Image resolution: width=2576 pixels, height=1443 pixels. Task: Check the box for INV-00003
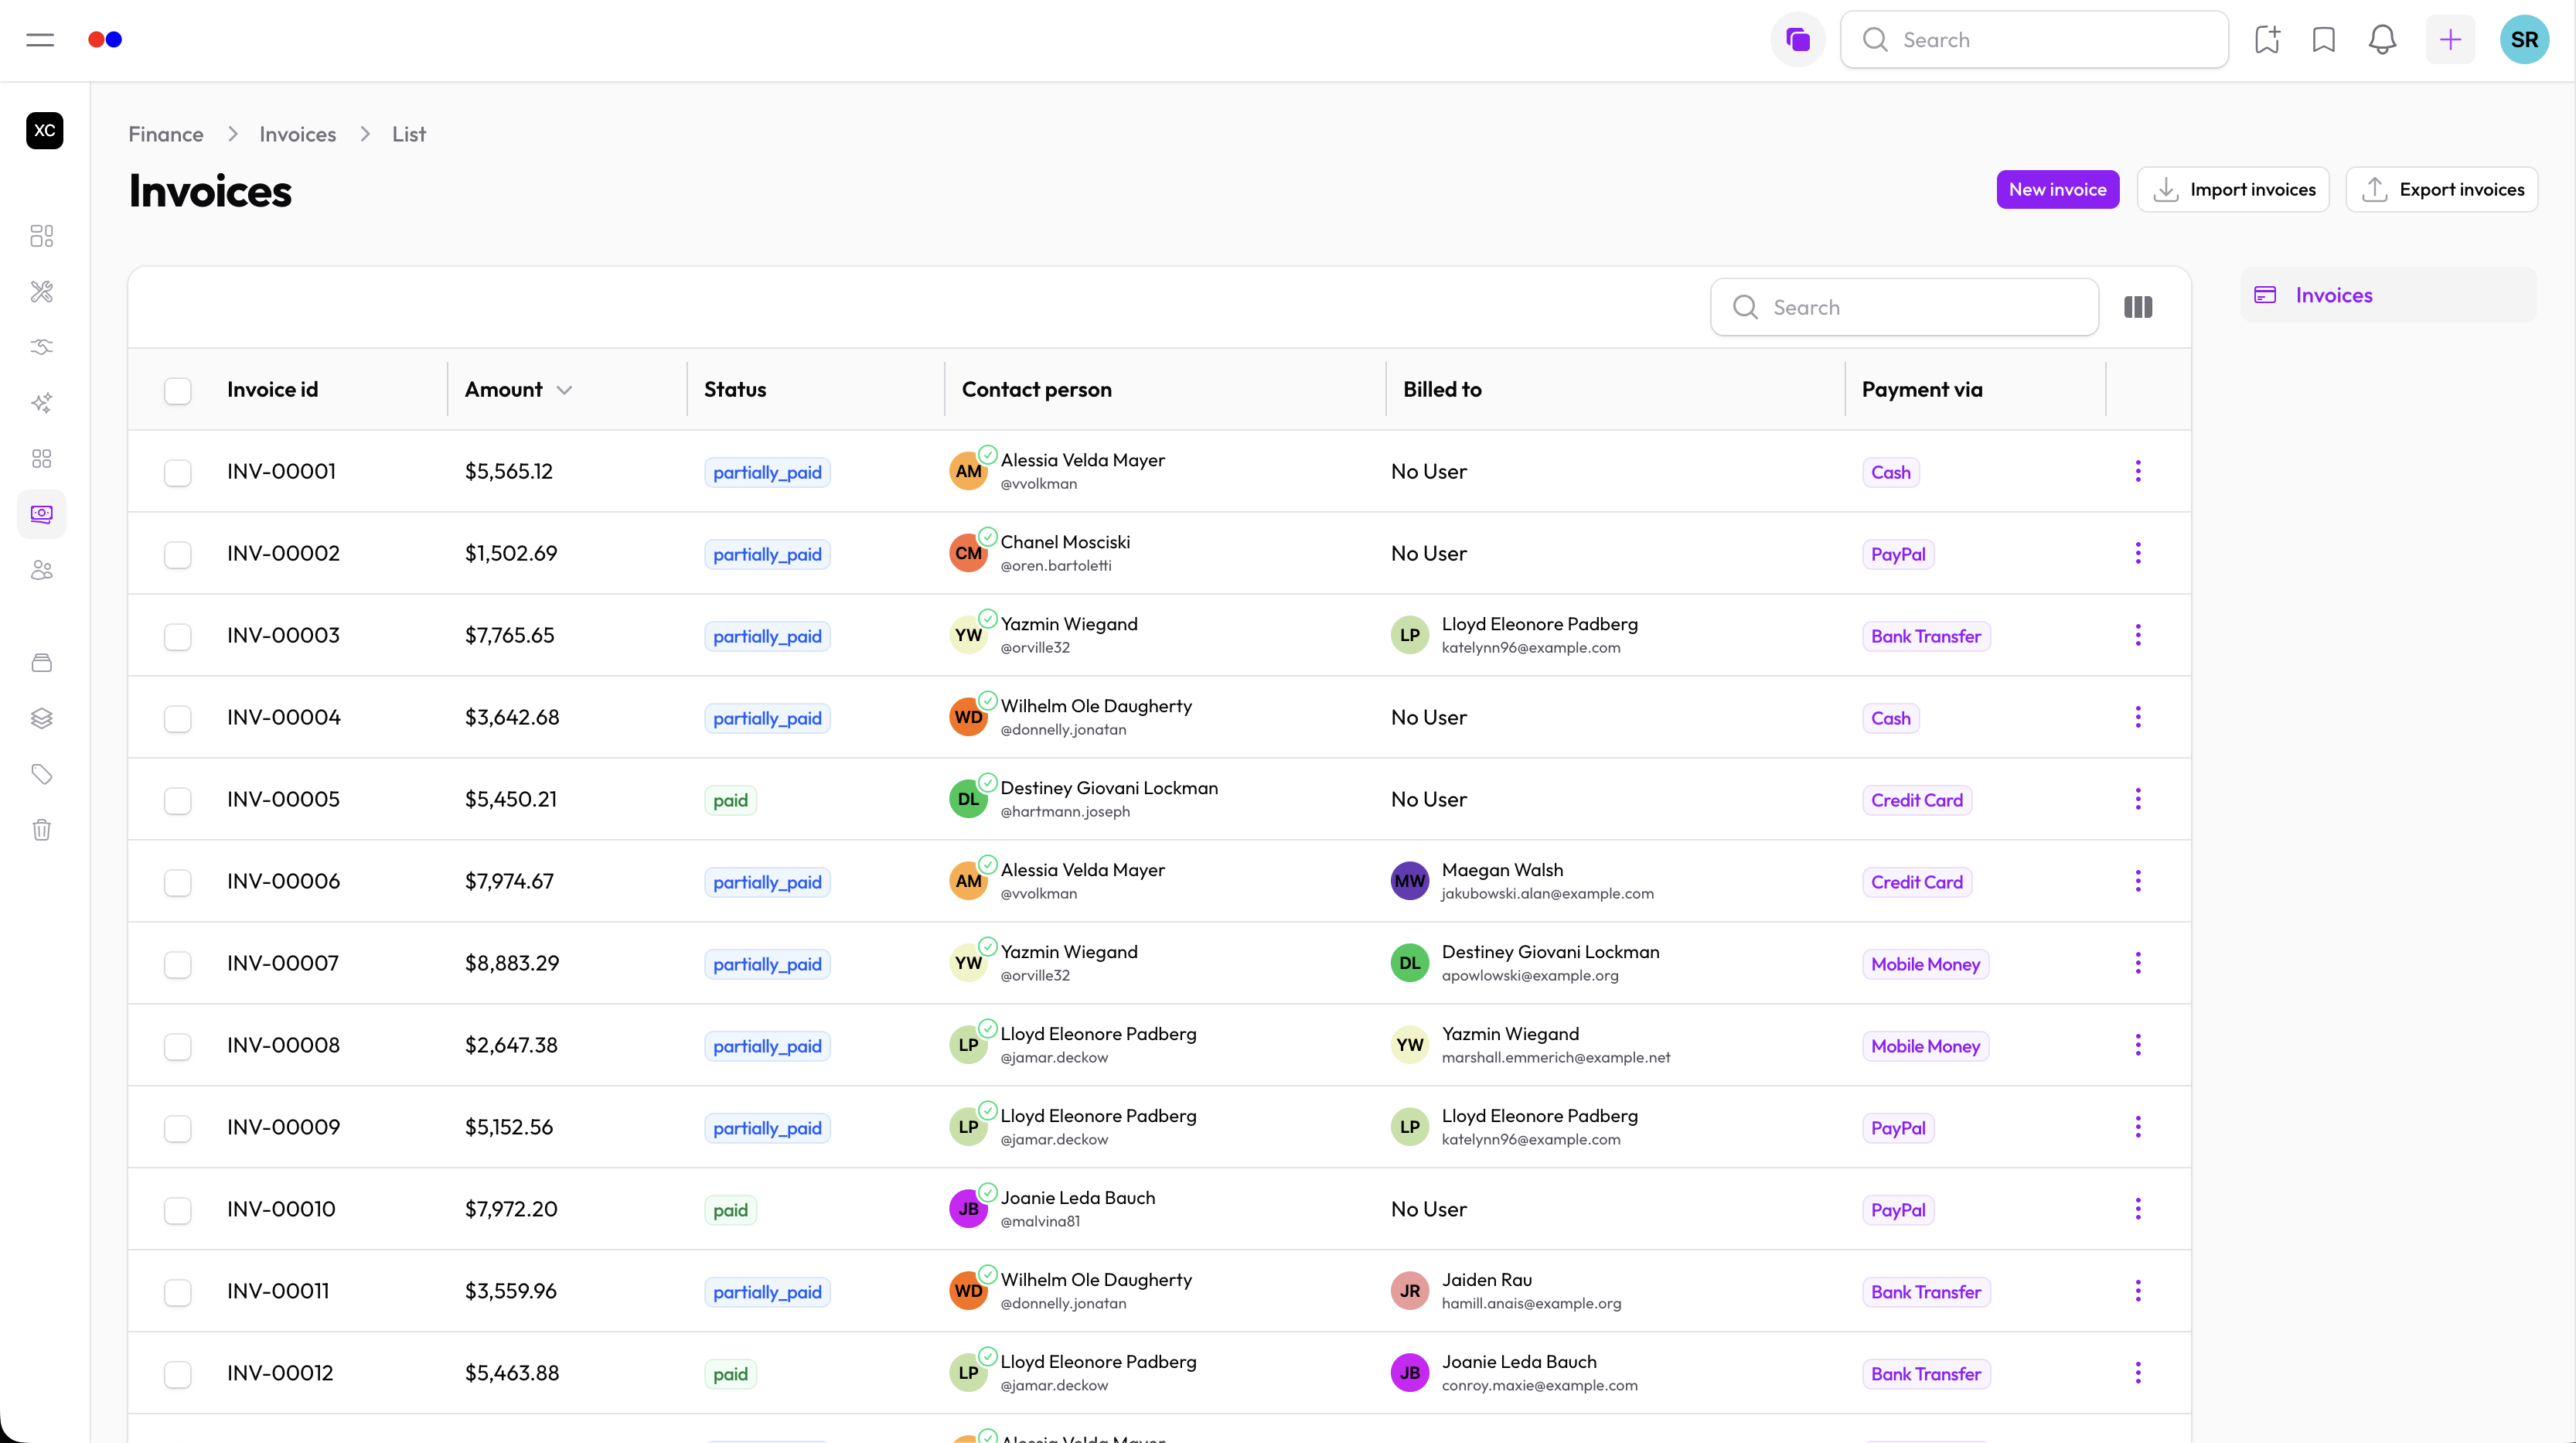tap(178, 636)
